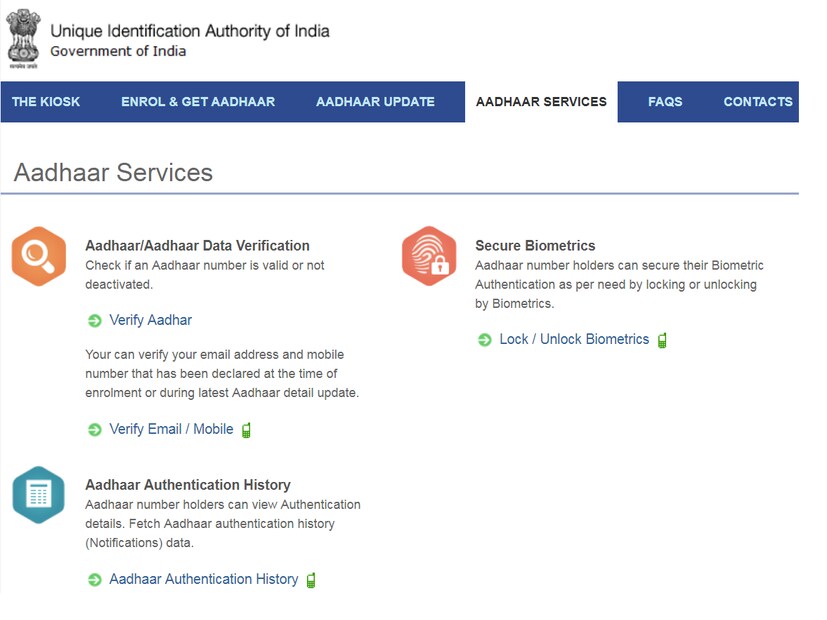Image resolution: width=827 pixels, height=620 pixels.
Task: Open ENROL & GET AADHAAR menu
Action: pos(198,102)
